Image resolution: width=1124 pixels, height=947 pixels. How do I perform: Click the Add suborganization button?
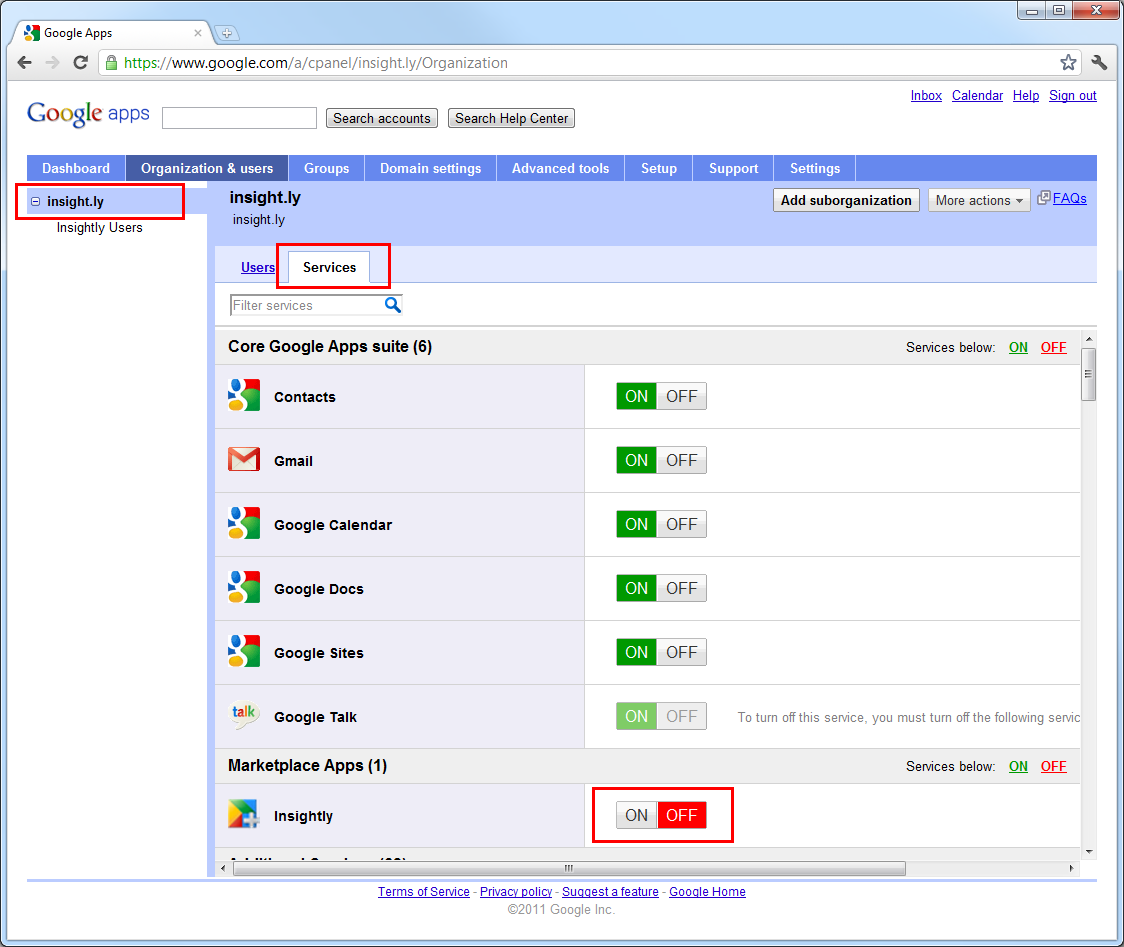[846, 201]
